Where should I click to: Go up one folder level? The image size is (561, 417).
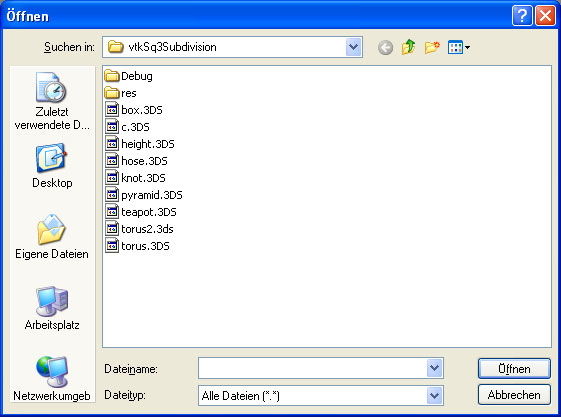click(408, 47)
